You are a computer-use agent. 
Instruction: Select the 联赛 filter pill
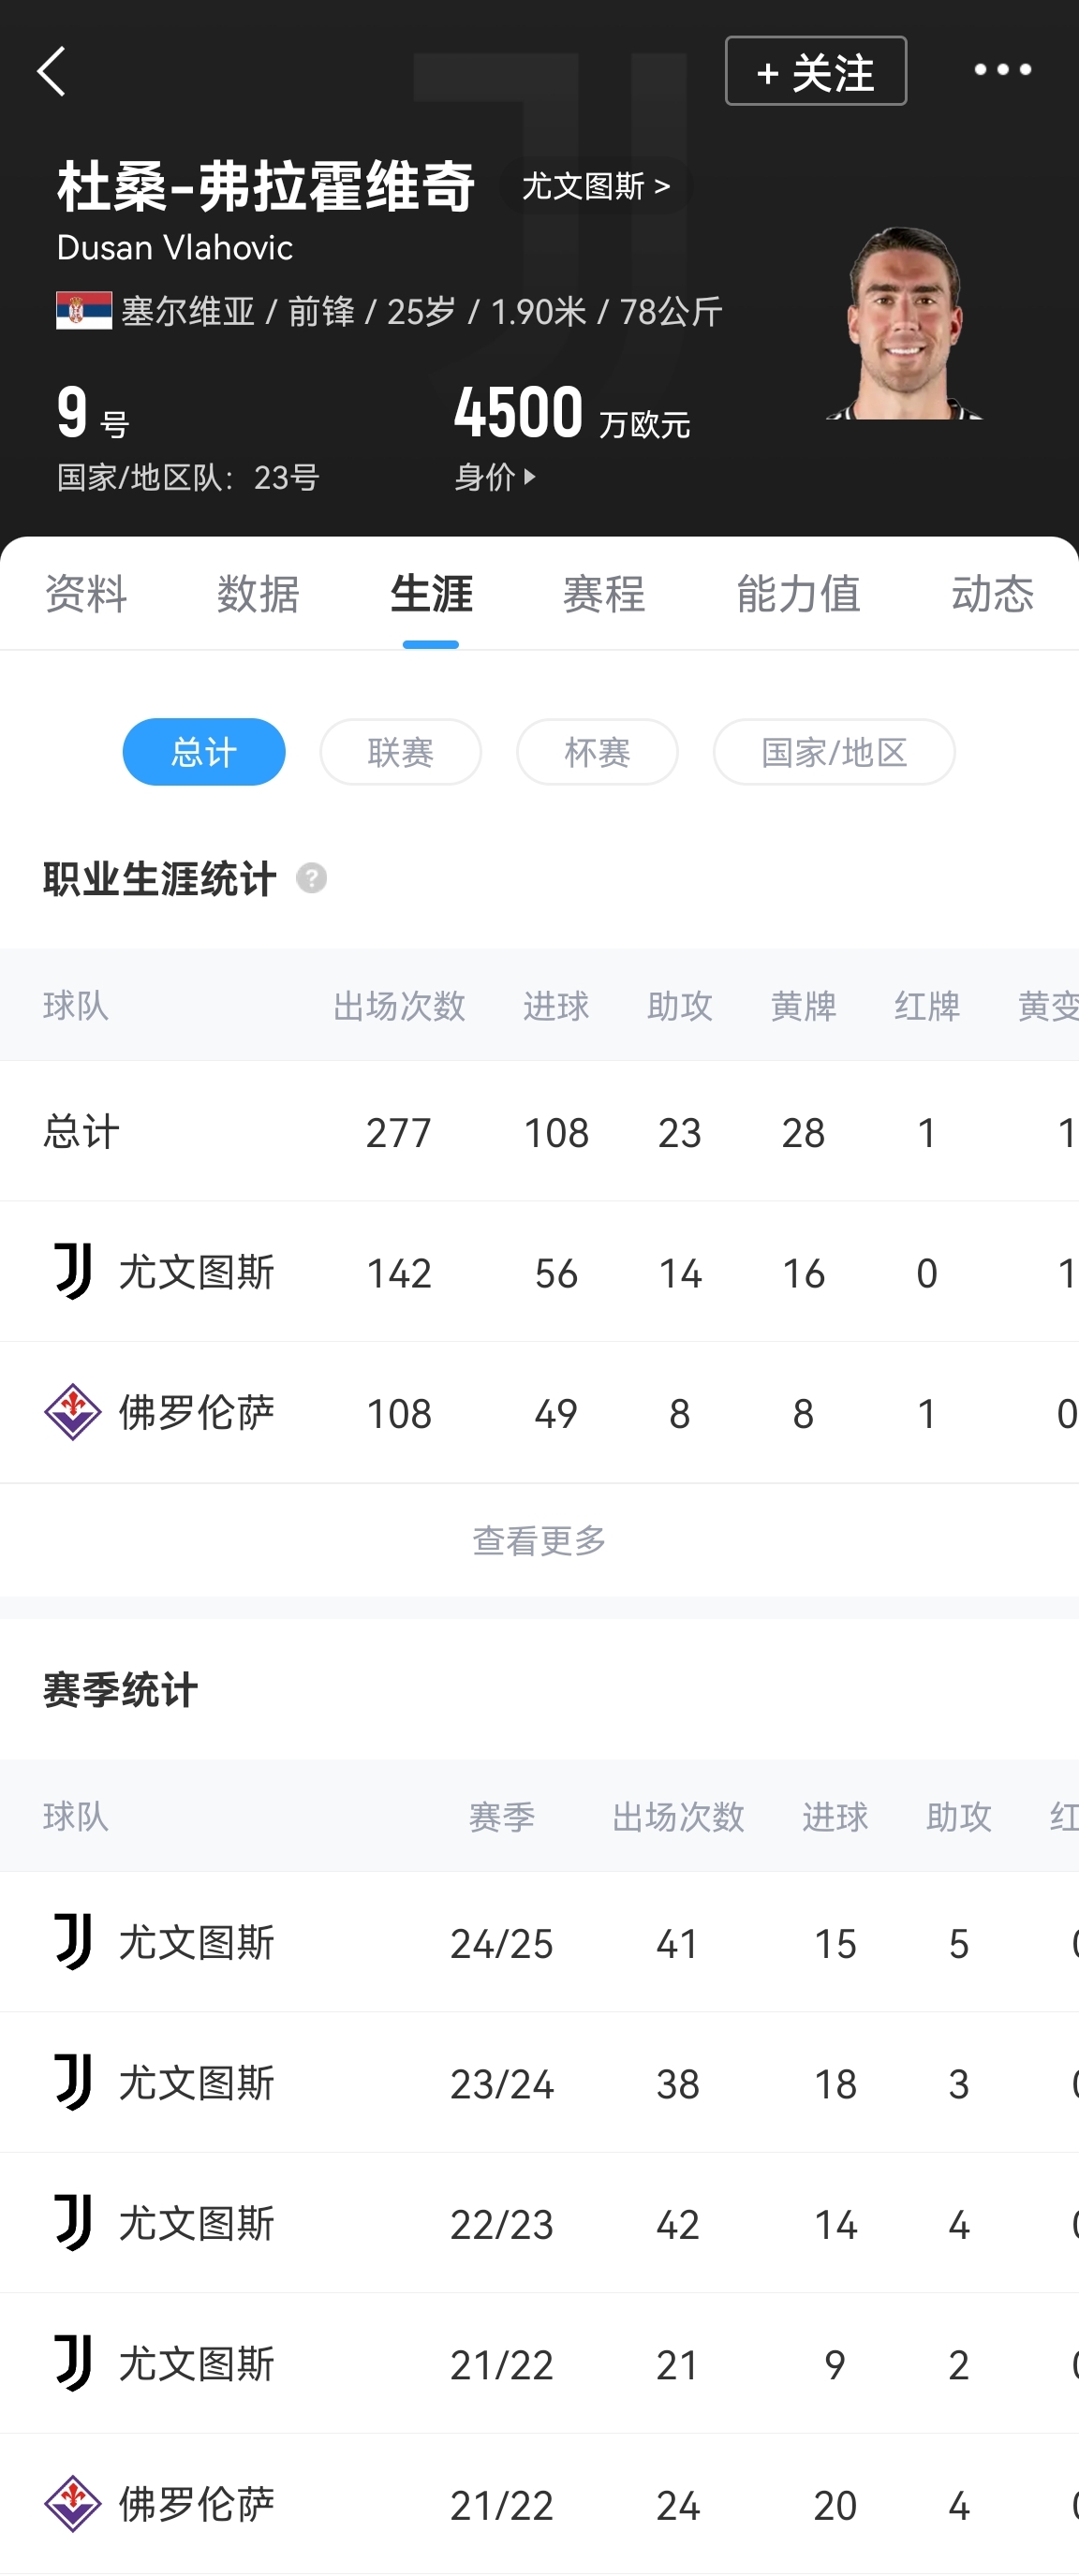coord(400,752)
